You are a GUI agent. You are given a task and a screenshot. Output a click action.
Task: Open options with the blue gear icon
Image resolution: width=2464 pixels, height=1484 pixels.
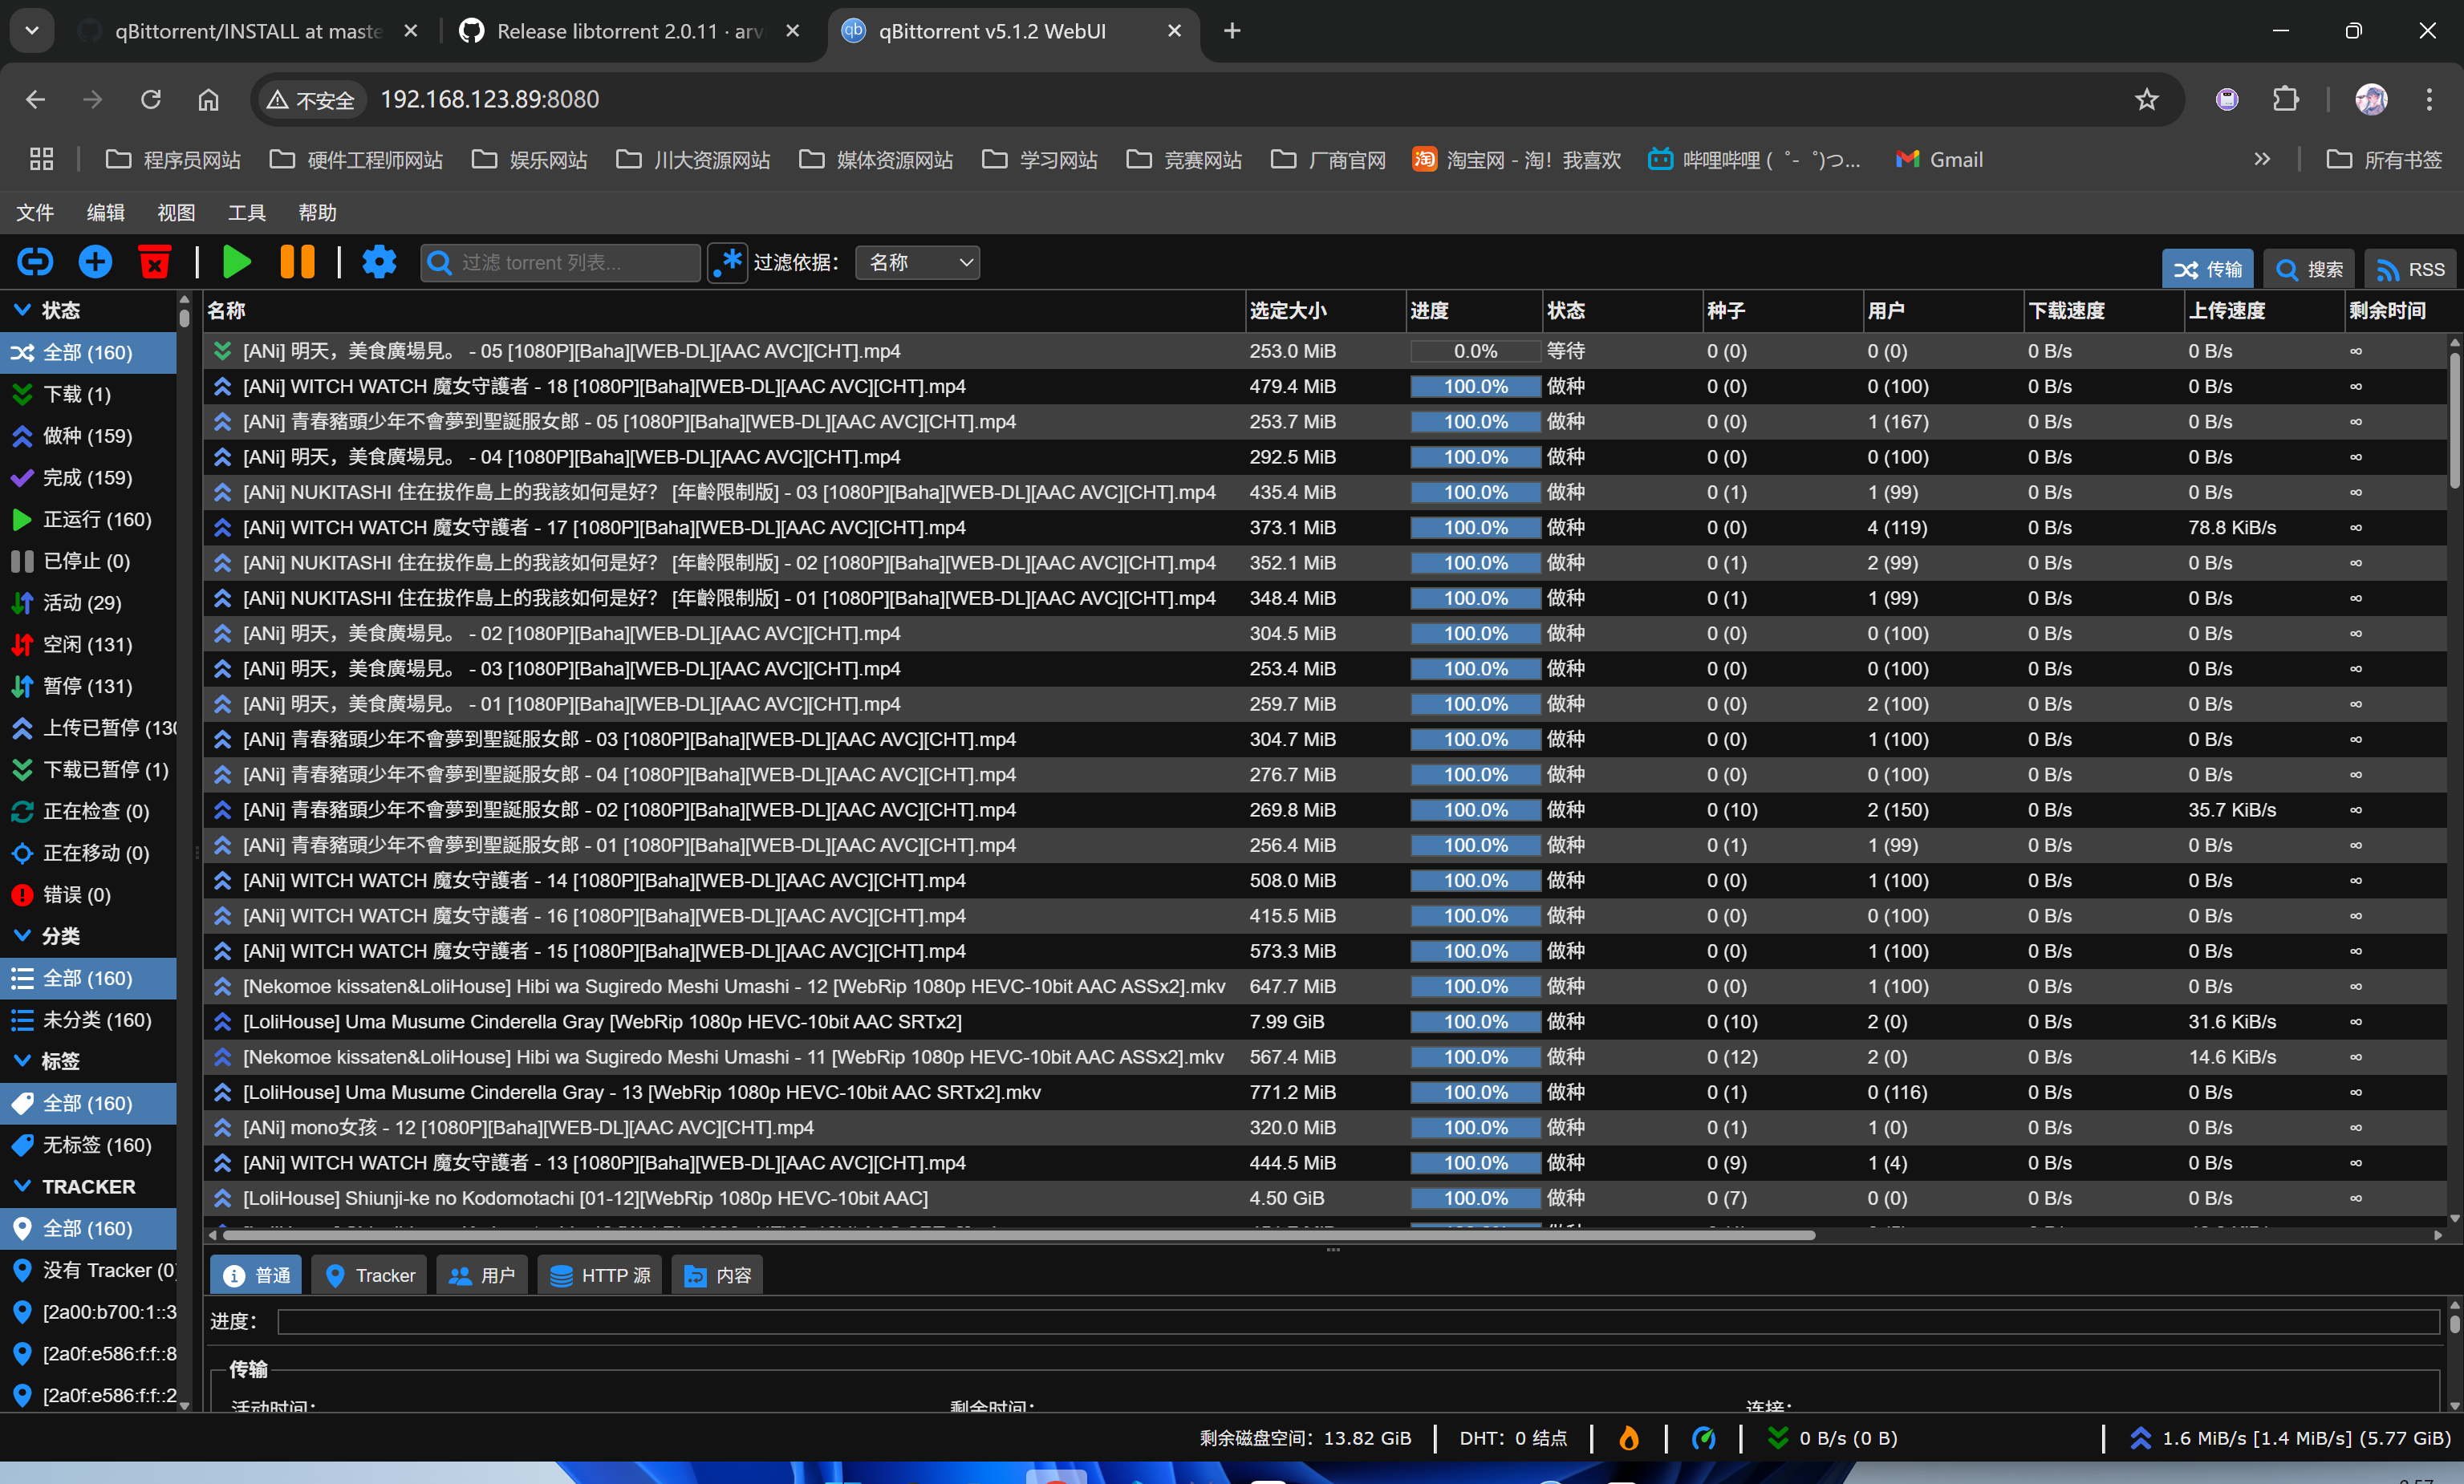click(x=379, y=262)
